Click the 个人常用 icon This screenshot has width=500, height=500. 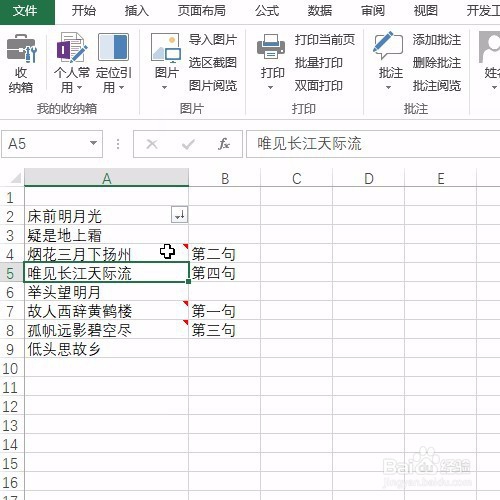(x=72, y=47)
